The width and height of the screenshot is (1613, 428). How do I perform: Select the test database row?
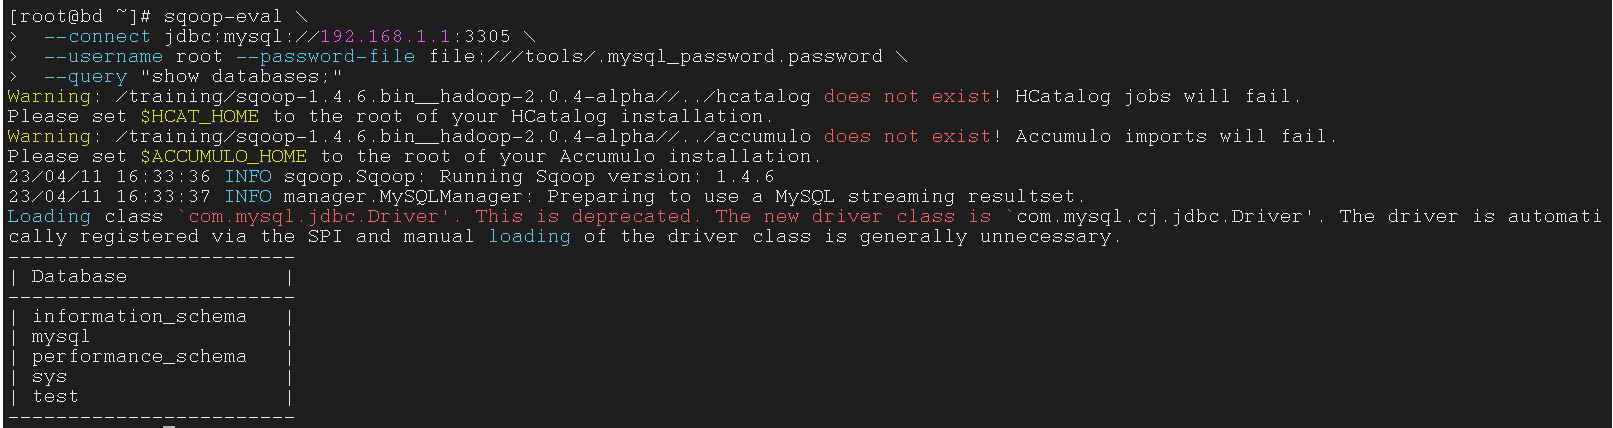pos(55,396)
